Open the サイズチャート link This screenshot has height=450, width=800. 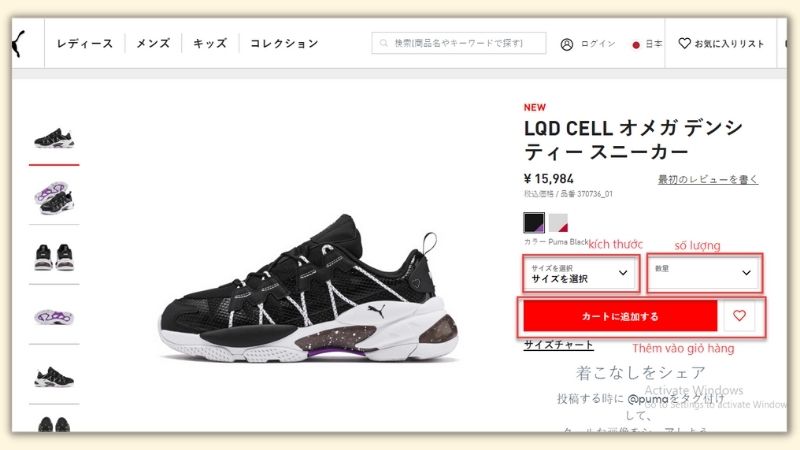point(559,345)
